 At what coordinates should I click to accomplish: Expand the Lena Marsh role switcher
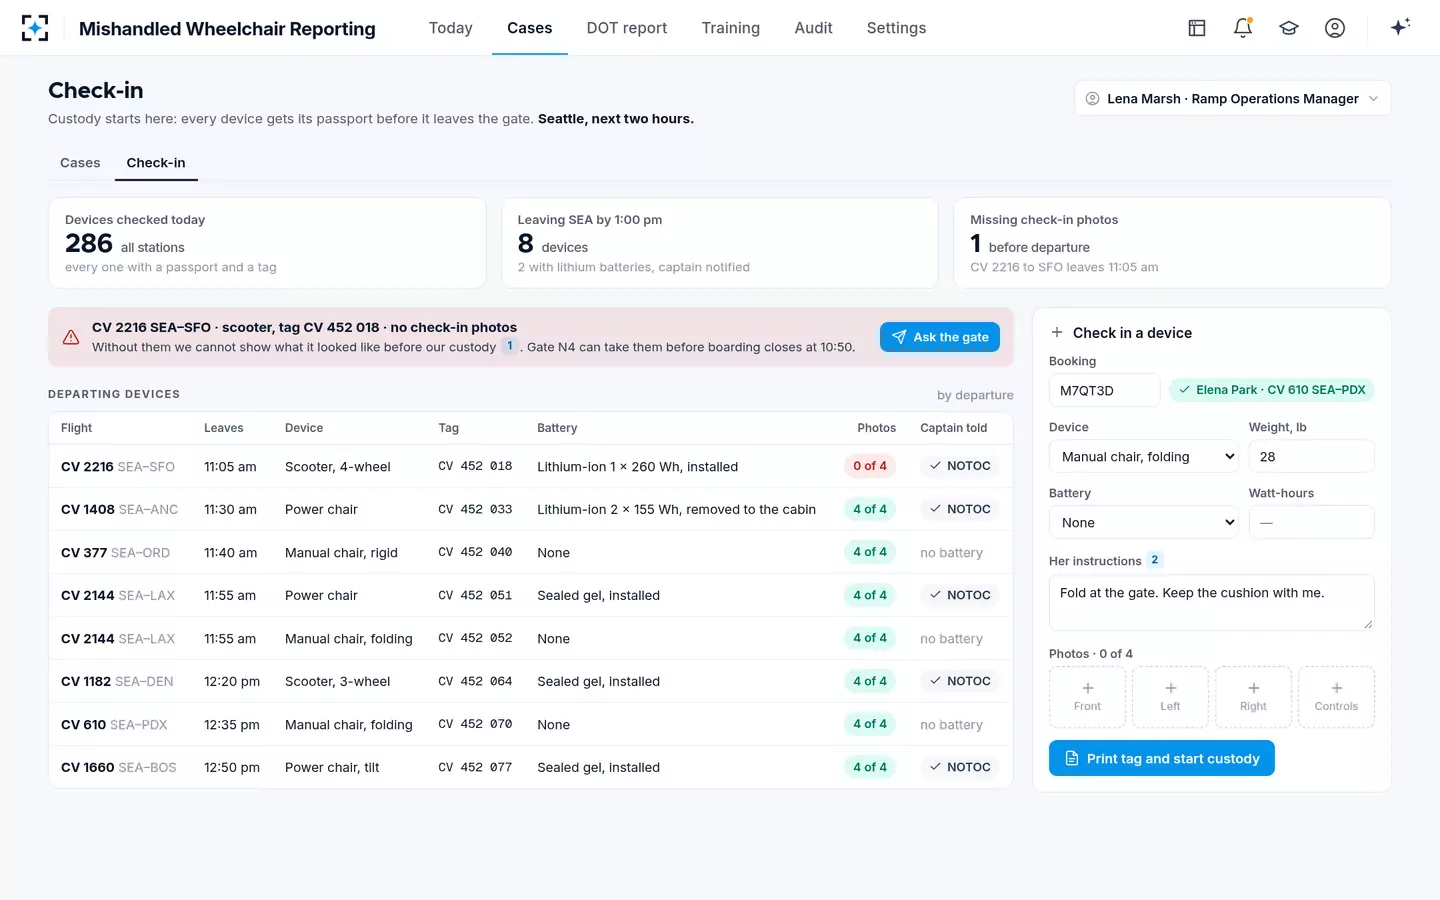1233,98
